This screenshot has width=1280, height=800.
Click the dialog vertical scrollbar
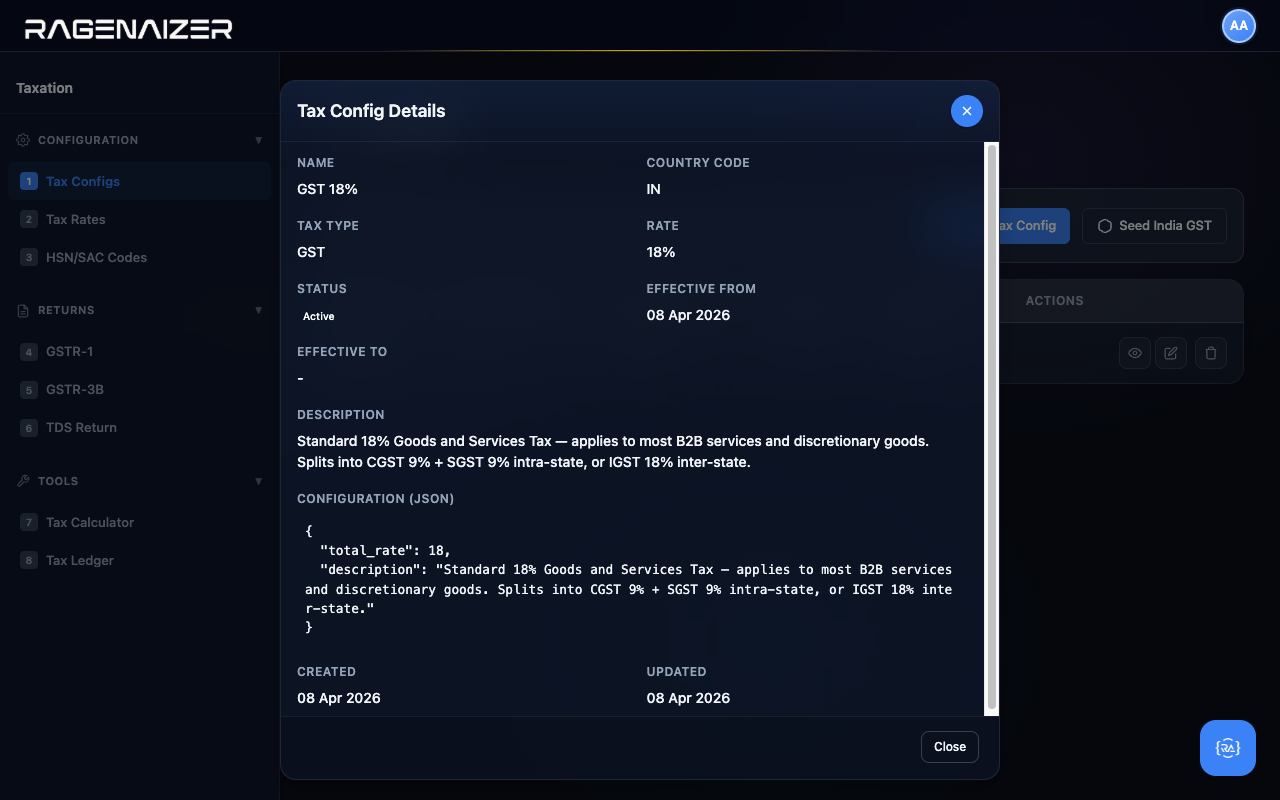point(992,428)
